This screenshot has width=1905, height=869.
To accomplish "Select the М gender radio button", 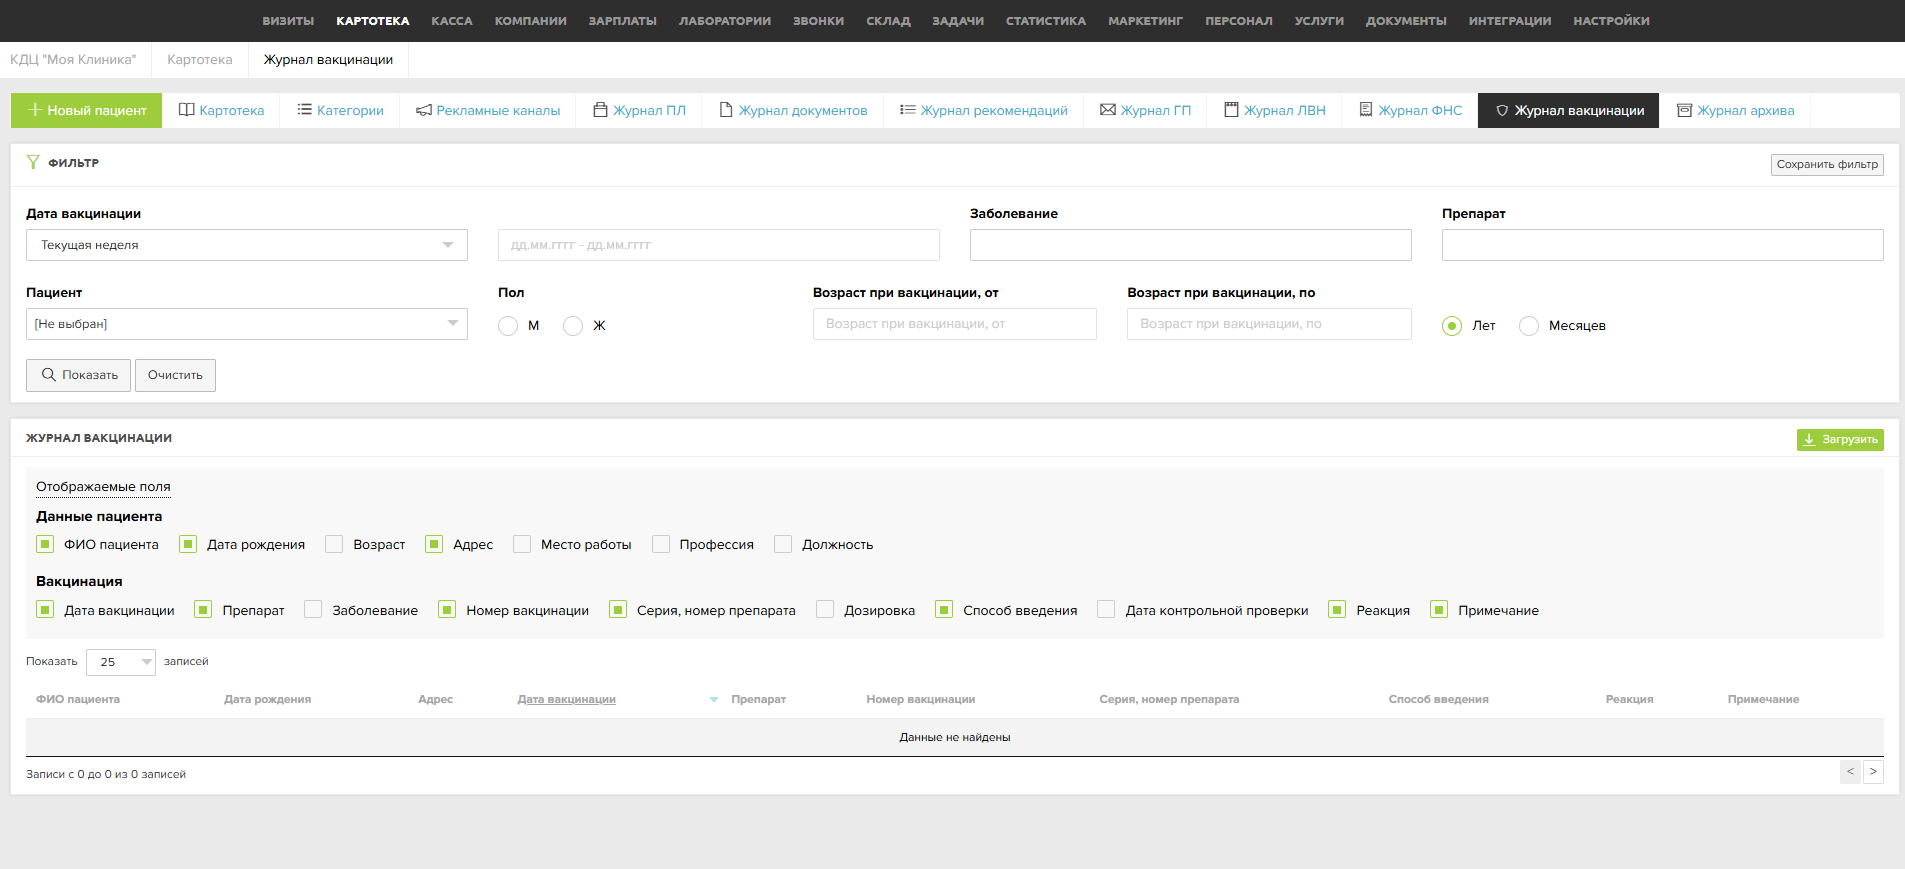I will coord(508,326).
